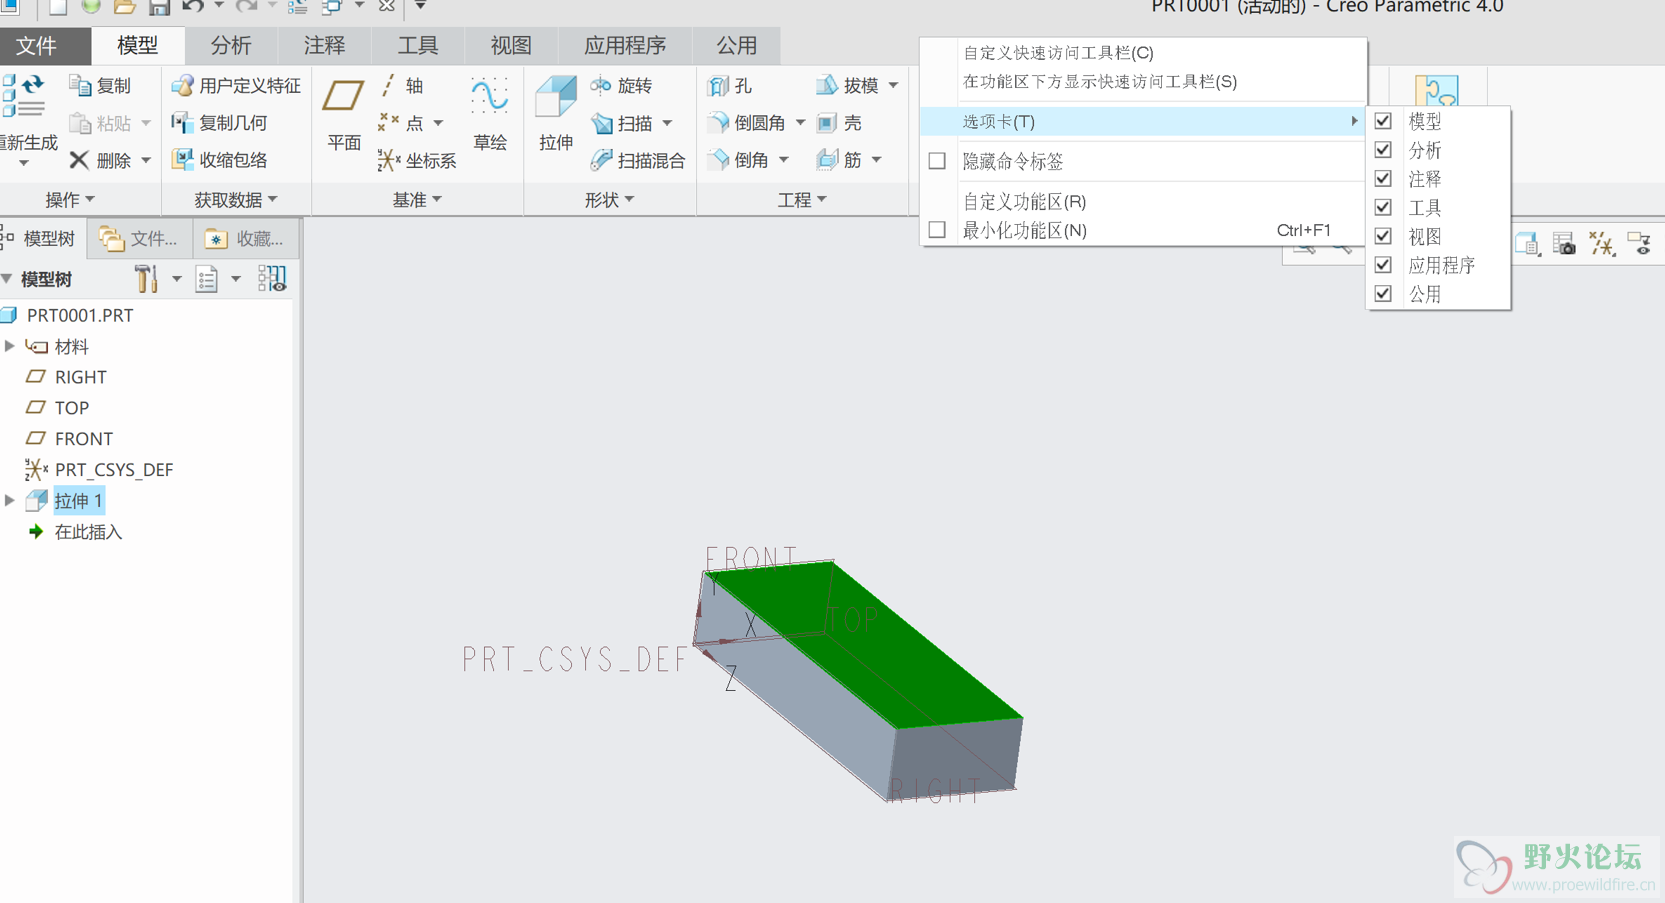
Task: Select PRT_CSYS_DEF in model tree
Action: click(114, 470)
